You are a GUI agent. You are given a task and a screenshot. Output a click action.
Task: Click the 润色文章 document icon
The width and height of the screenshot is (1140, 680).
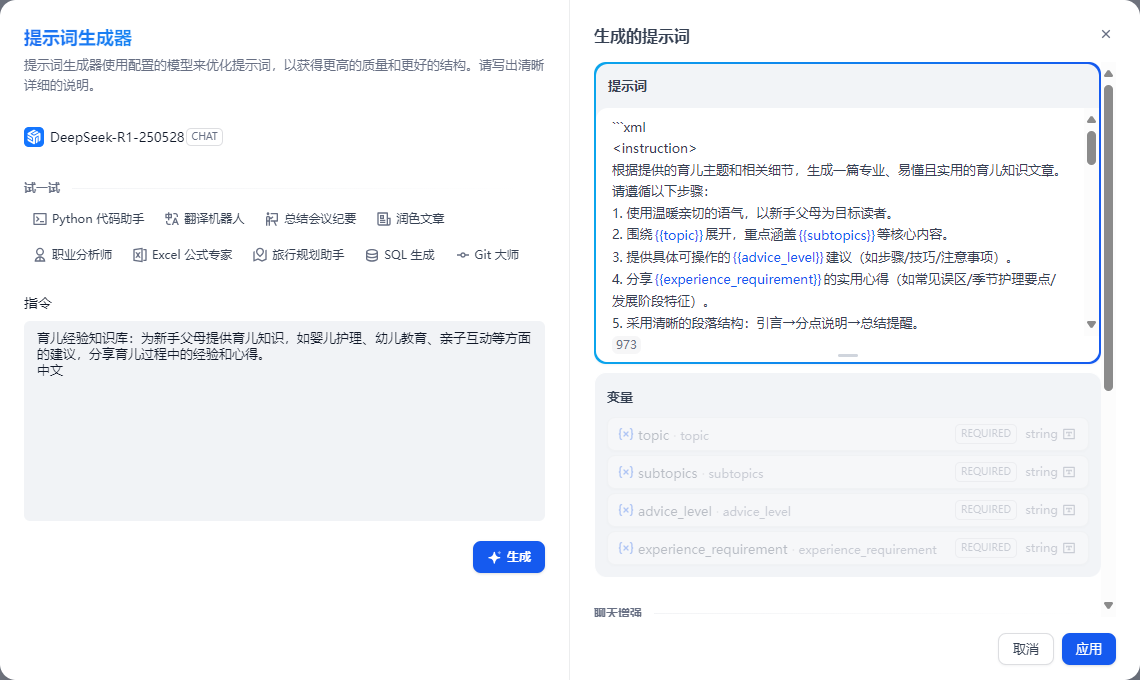pos(383,219)
